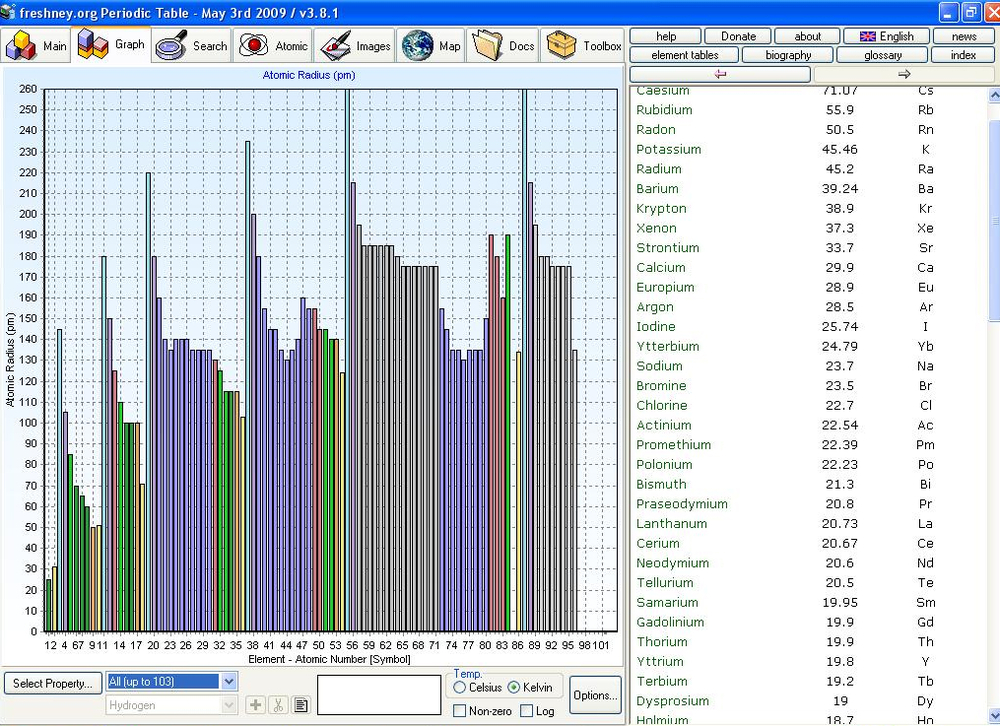1000x726 pixels.
Task: Open the glossary page
Action: 882,55
